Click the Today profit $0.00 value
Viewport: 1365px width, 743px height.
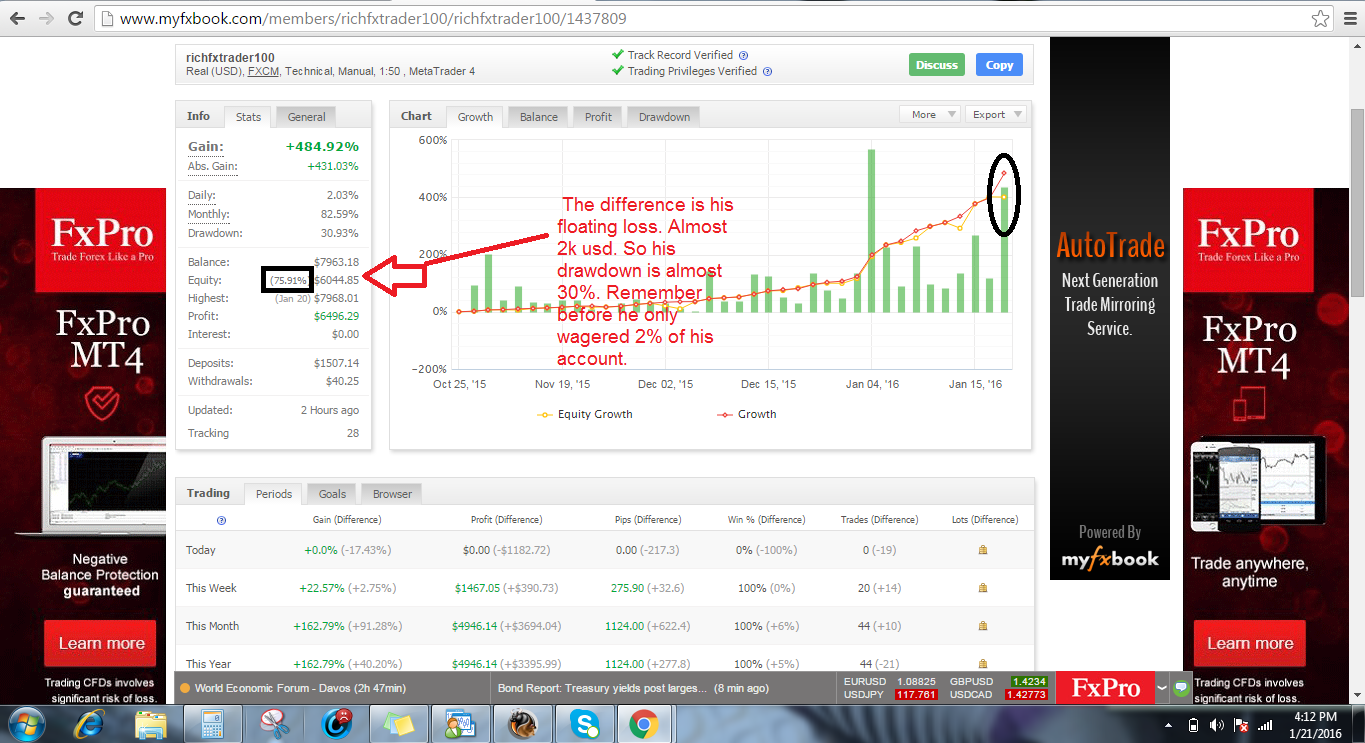coord(477,550)
